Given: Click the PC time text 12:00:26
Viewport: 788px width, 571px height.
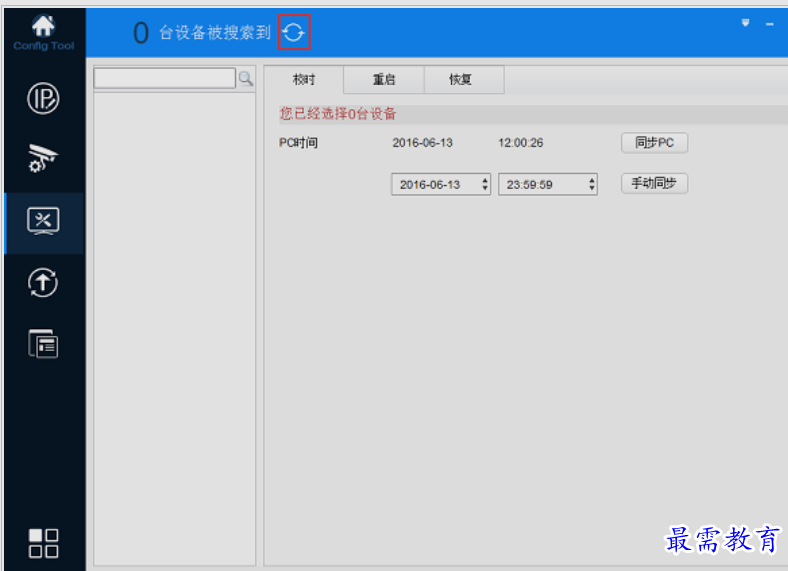Looking at the screenshot, I should click(x=521, y=143).
